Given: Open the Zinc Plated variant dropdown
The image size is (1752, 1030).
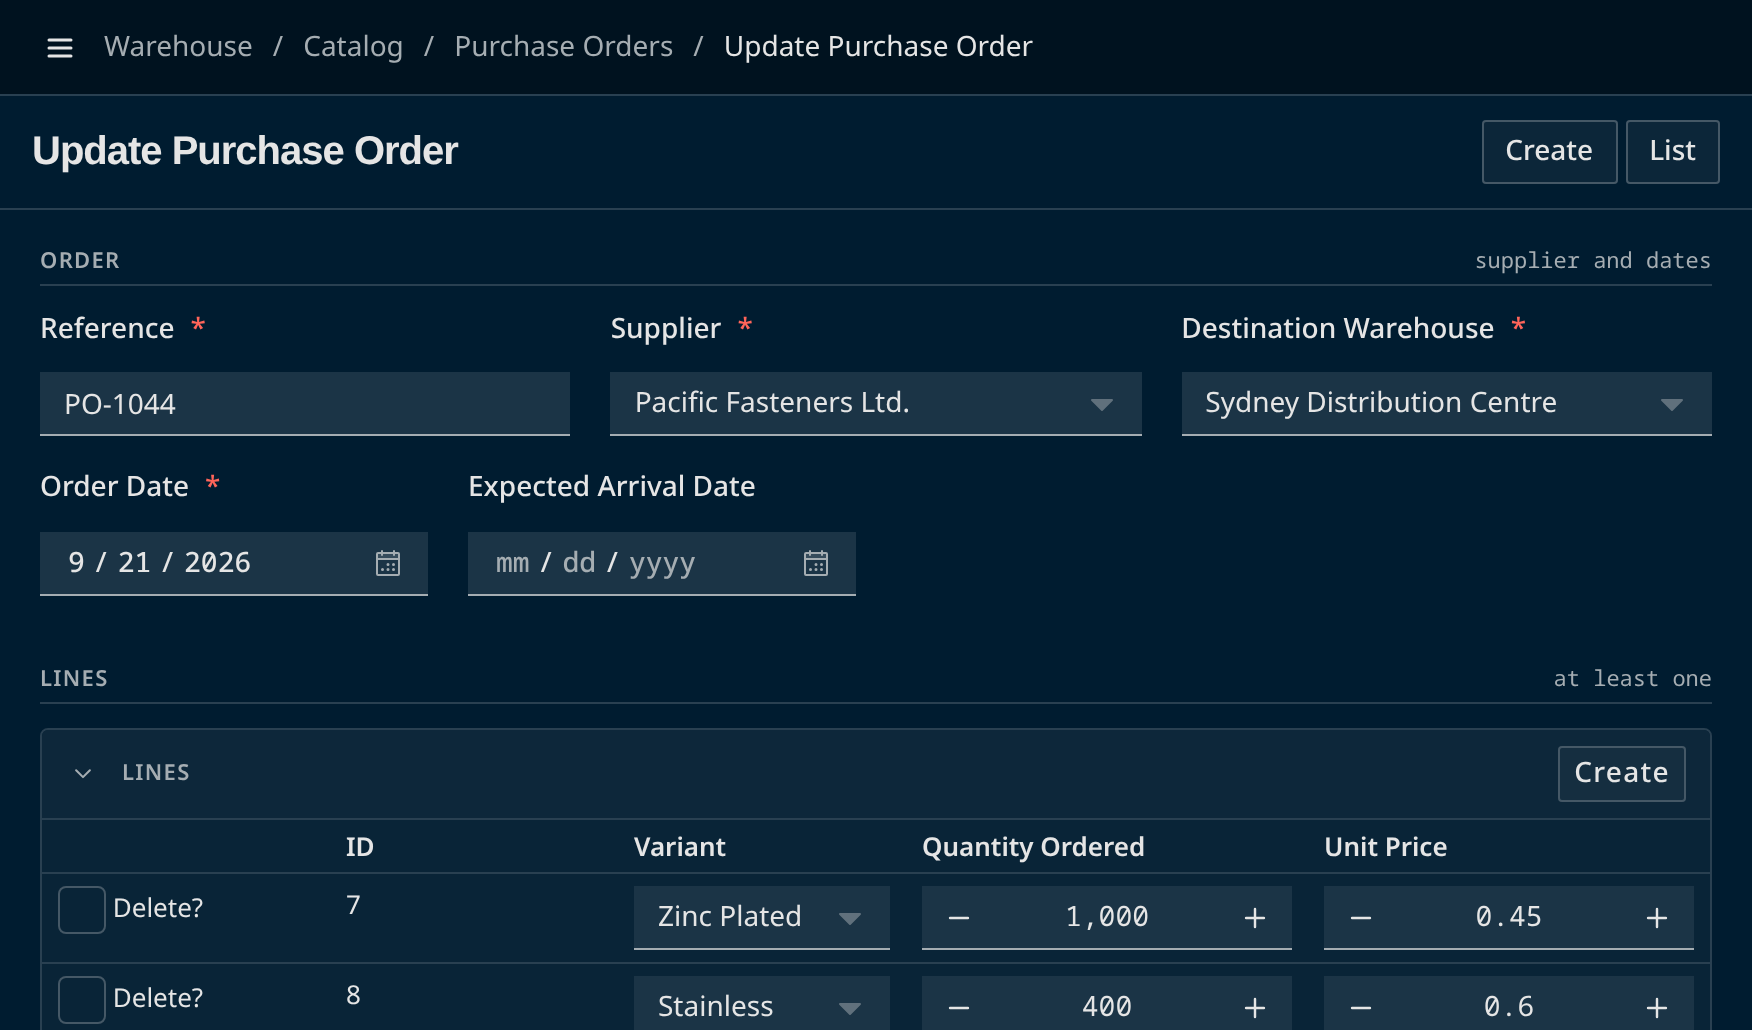Looking at the screenshot, I should point(761,917).
